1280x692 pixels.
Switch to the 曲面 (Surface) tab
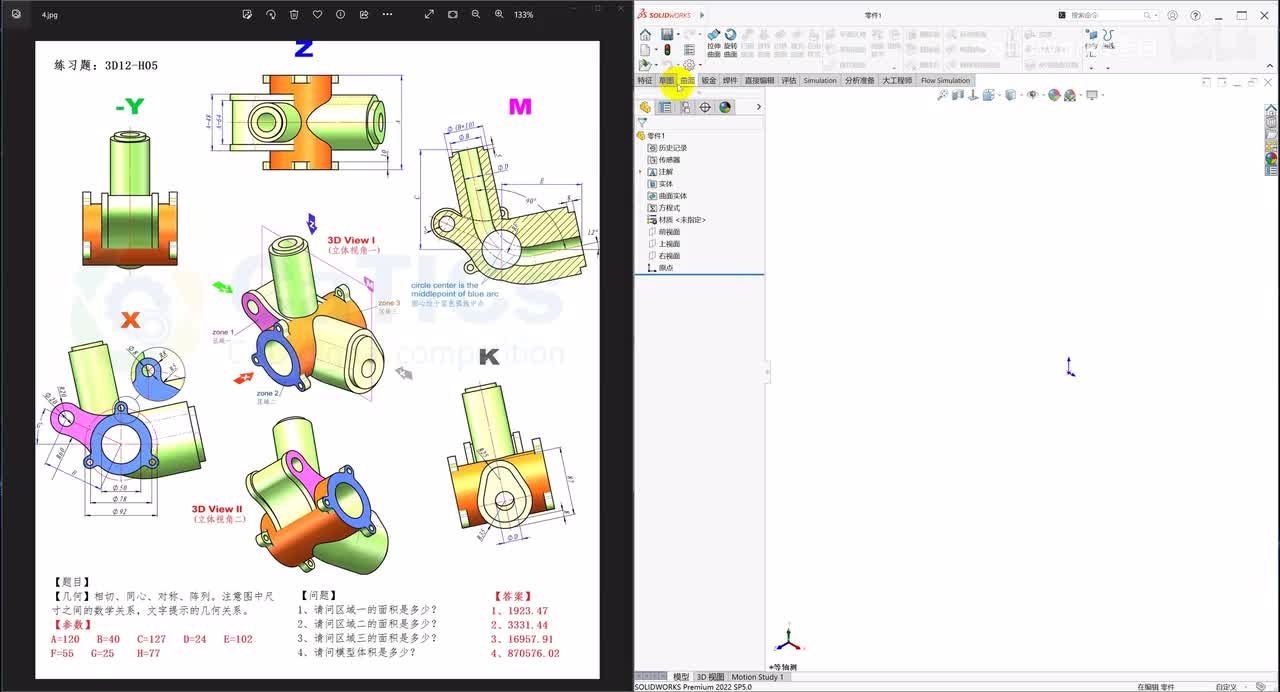click(x=687, y=80)
